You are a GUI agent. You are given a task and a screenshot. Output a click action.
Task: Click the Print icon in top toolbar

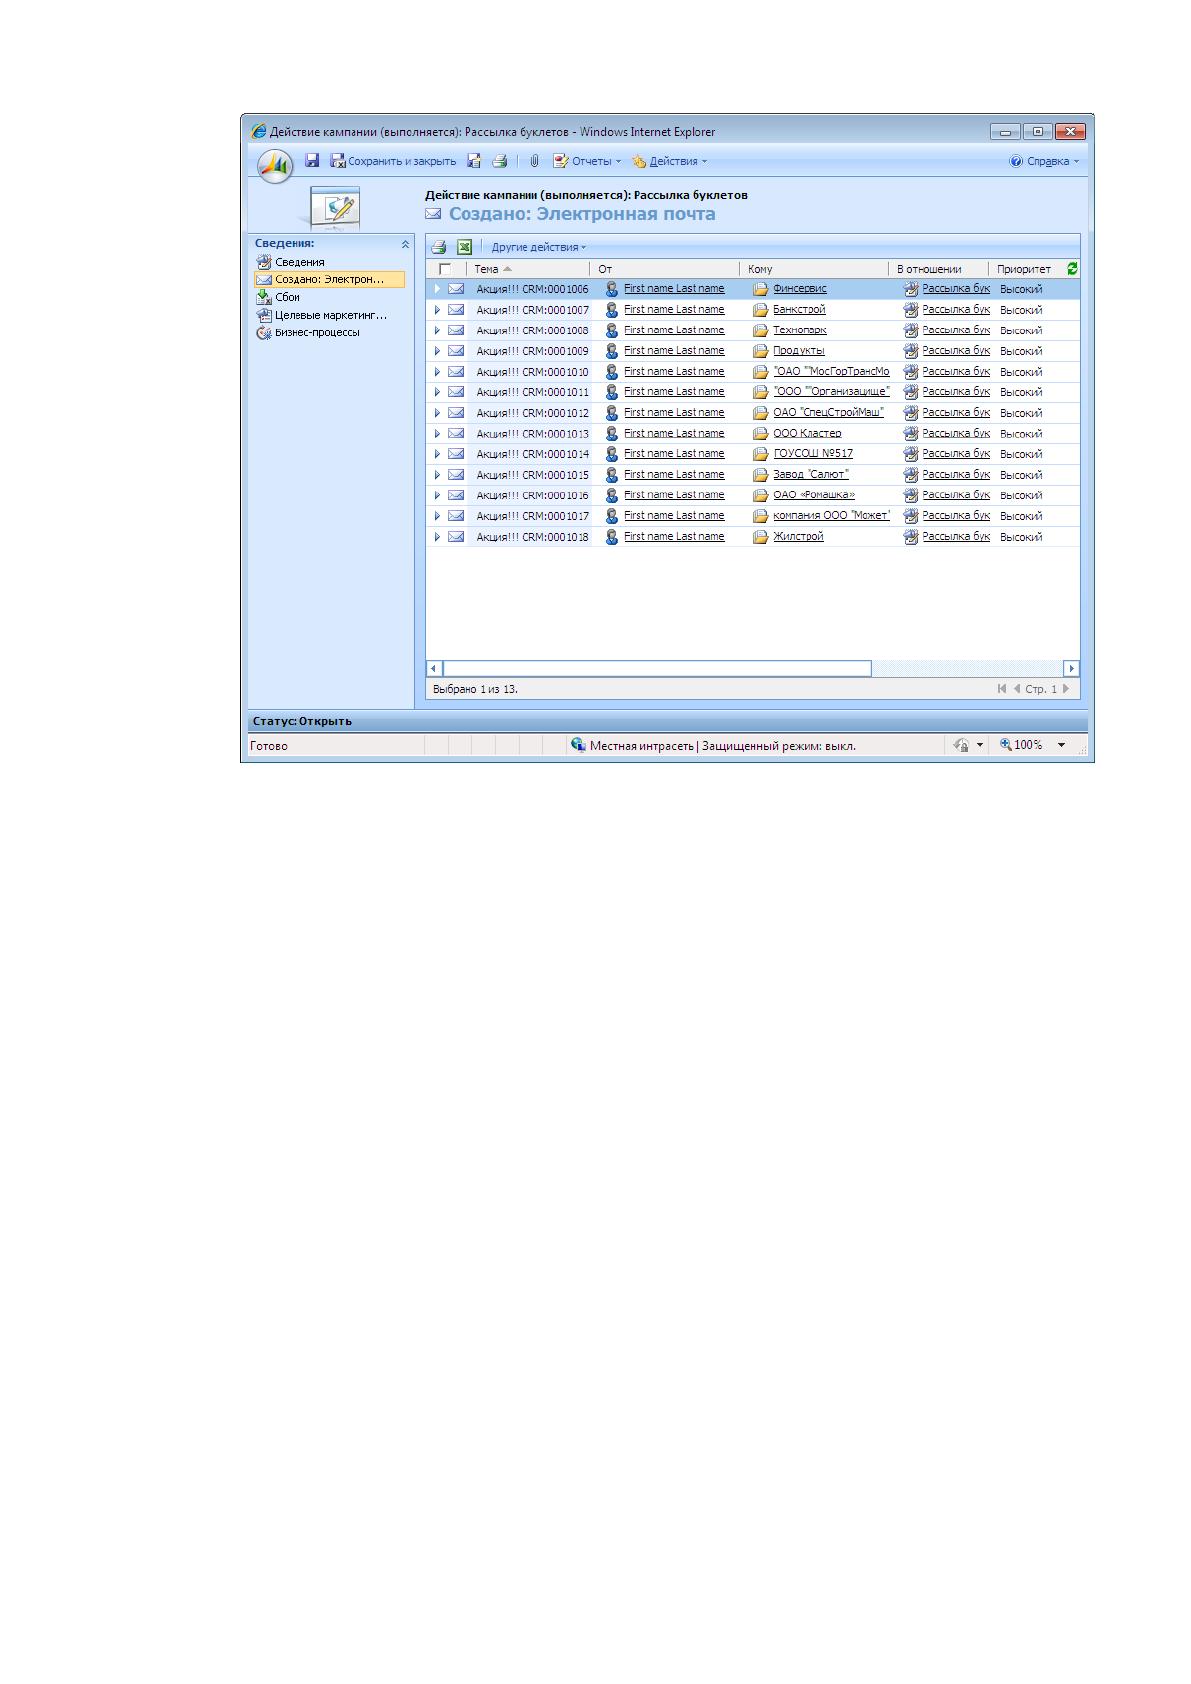click(500, 161)
